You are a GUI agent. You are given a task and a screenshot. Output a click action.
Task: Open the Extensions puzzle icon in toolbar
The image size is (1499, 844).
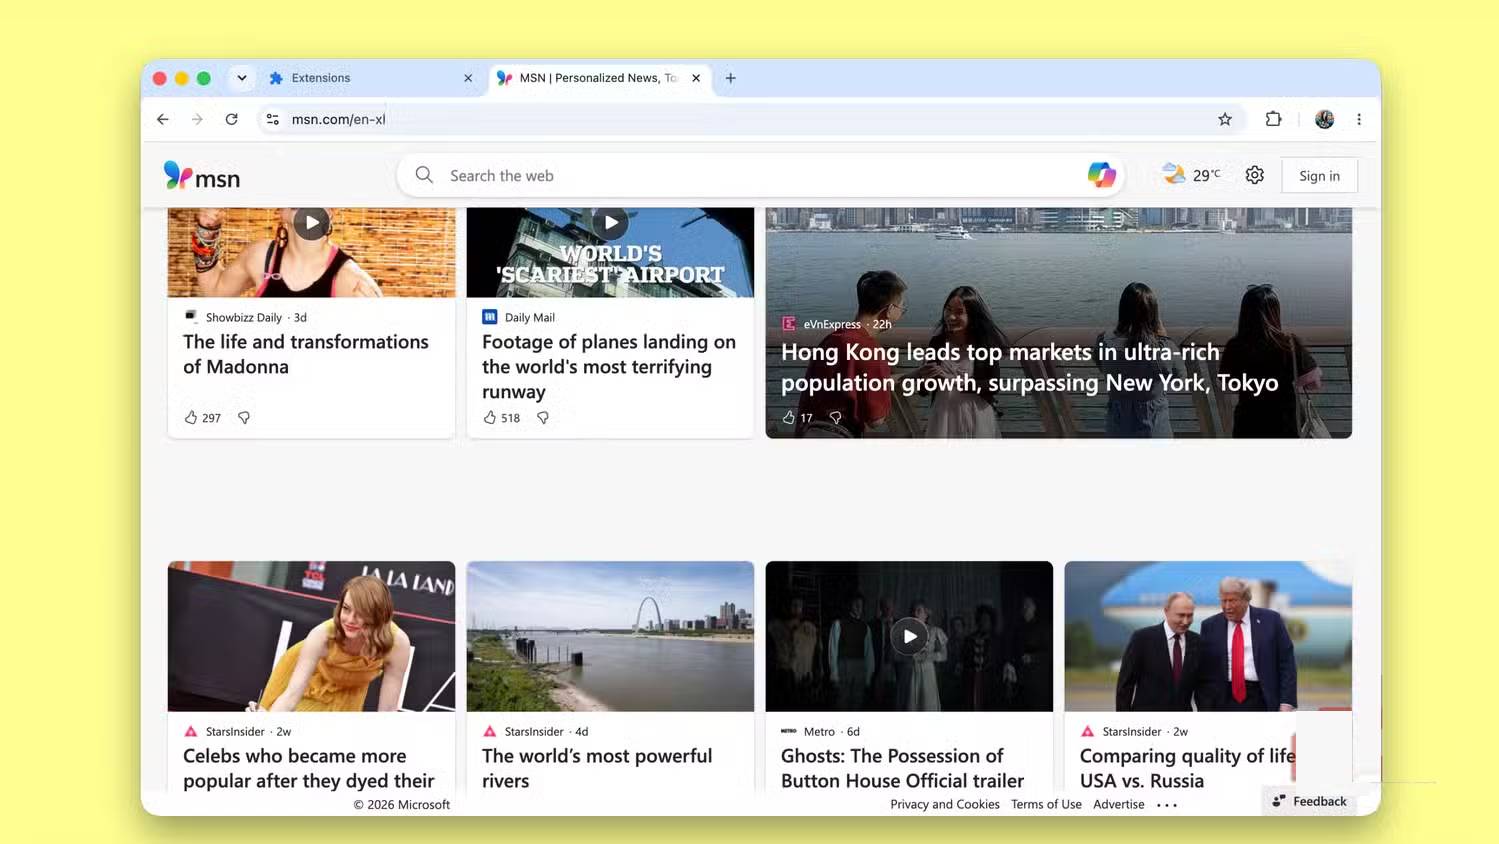[1273, 119]
